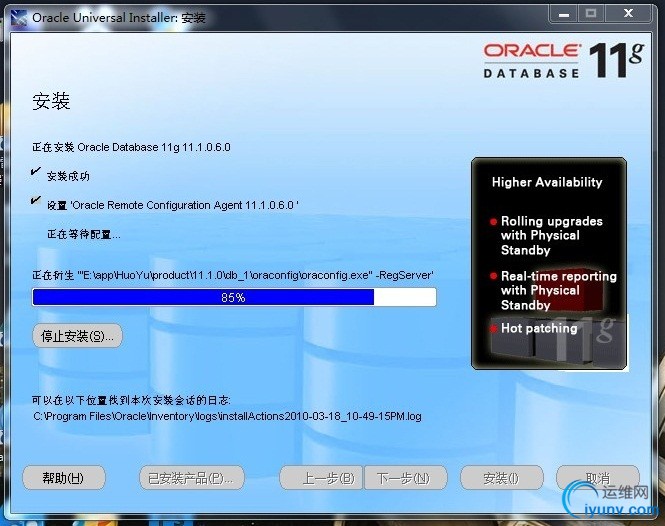665x526 pixels.
Task: Click the 安装(I) button
Action: (502, 478)
